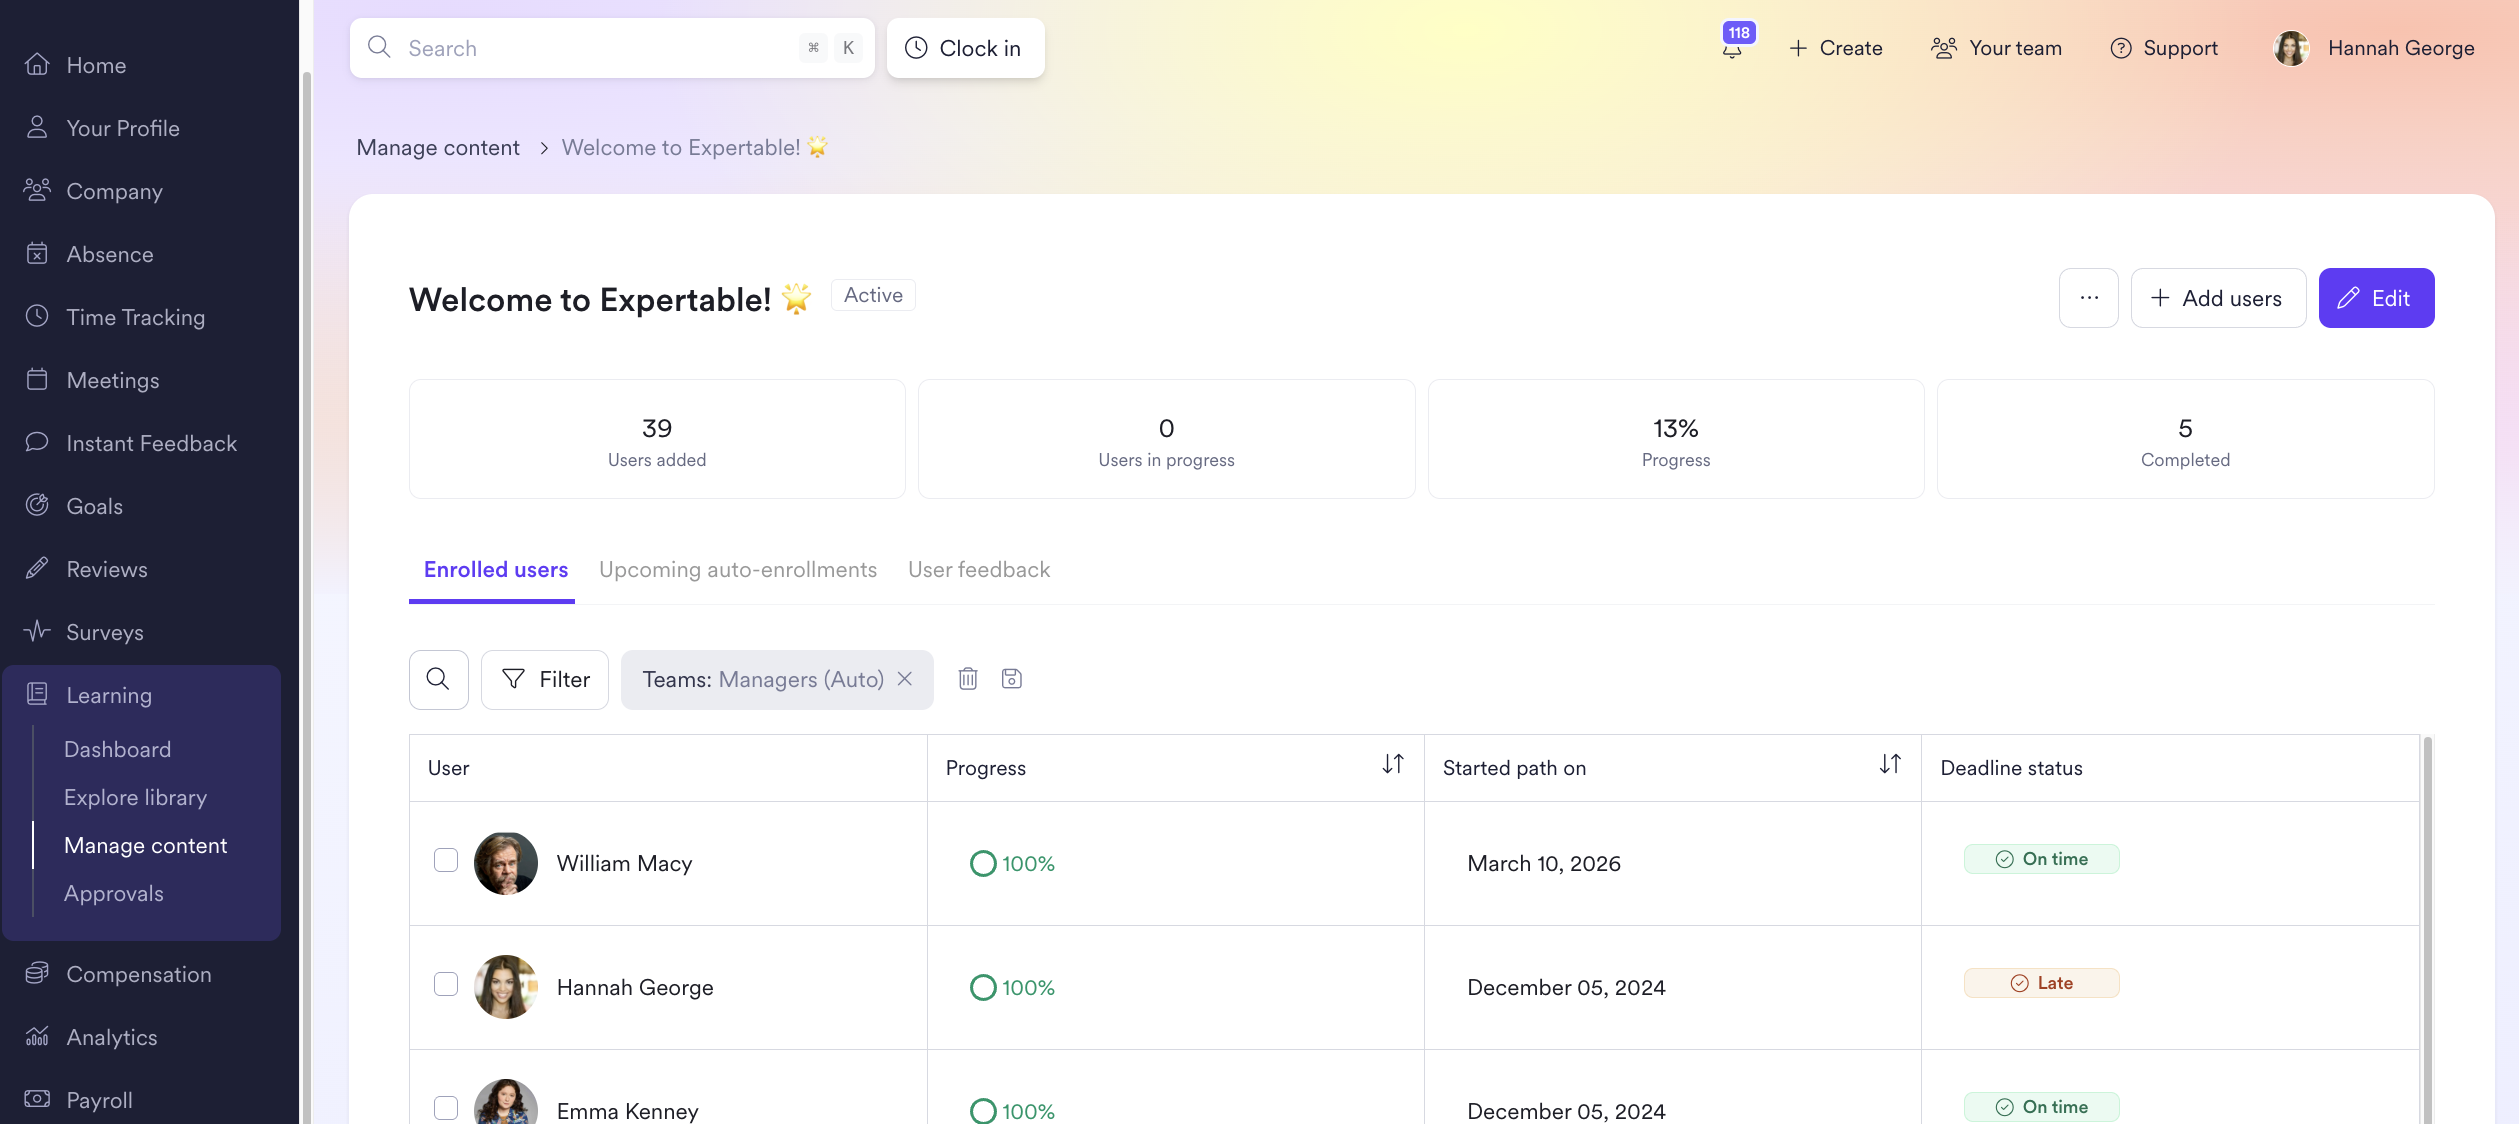The height and width of the screenshot is (1124, 2519).
Task: Click the three-dots more options button
Action: click(x=2088, y=298)
